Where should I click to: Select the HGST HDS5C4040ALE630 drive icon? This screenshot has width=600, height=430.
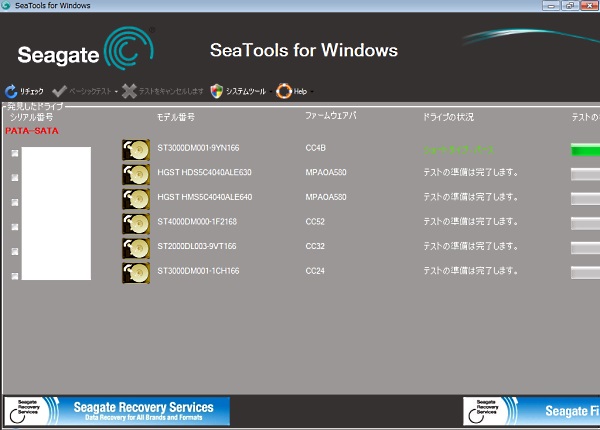click(135, 174)
